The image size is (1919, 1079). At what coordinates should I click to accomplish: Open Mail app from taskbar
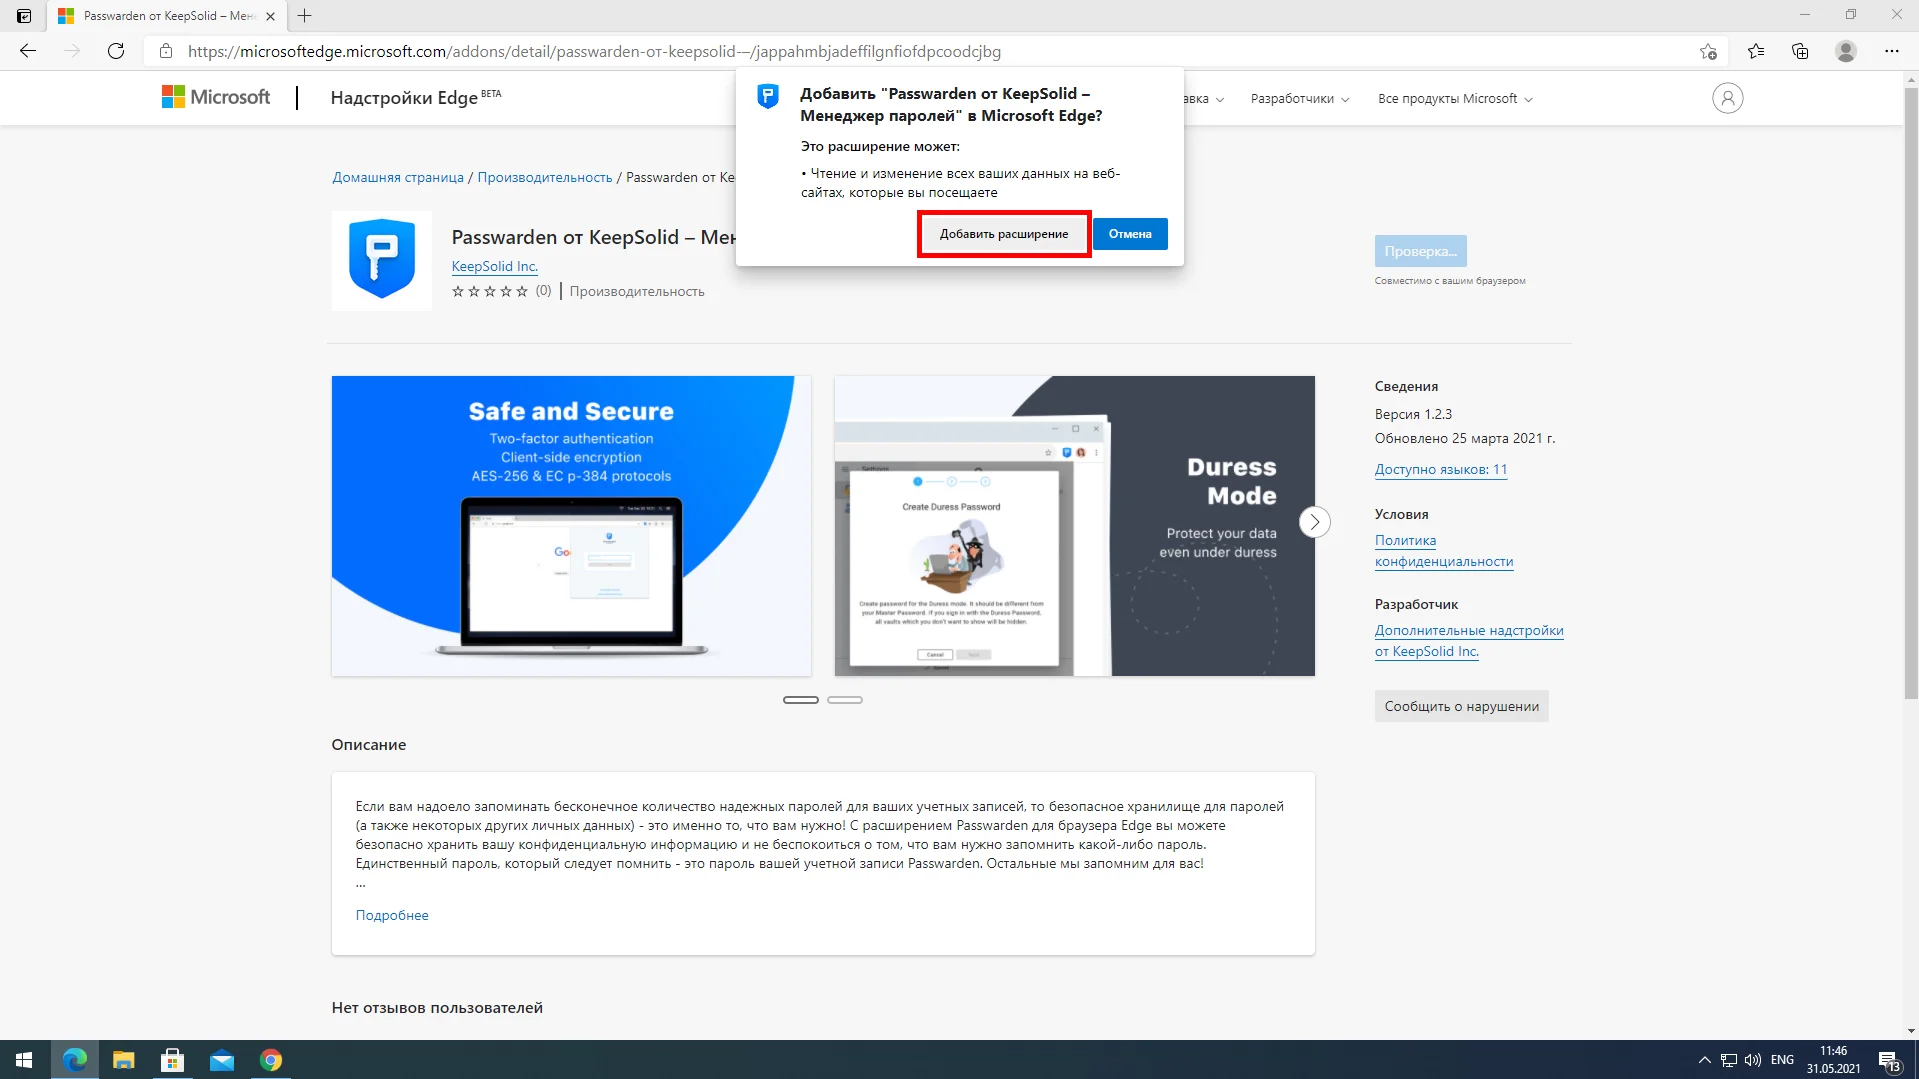pyautogui.click(x=221, y=1060)
